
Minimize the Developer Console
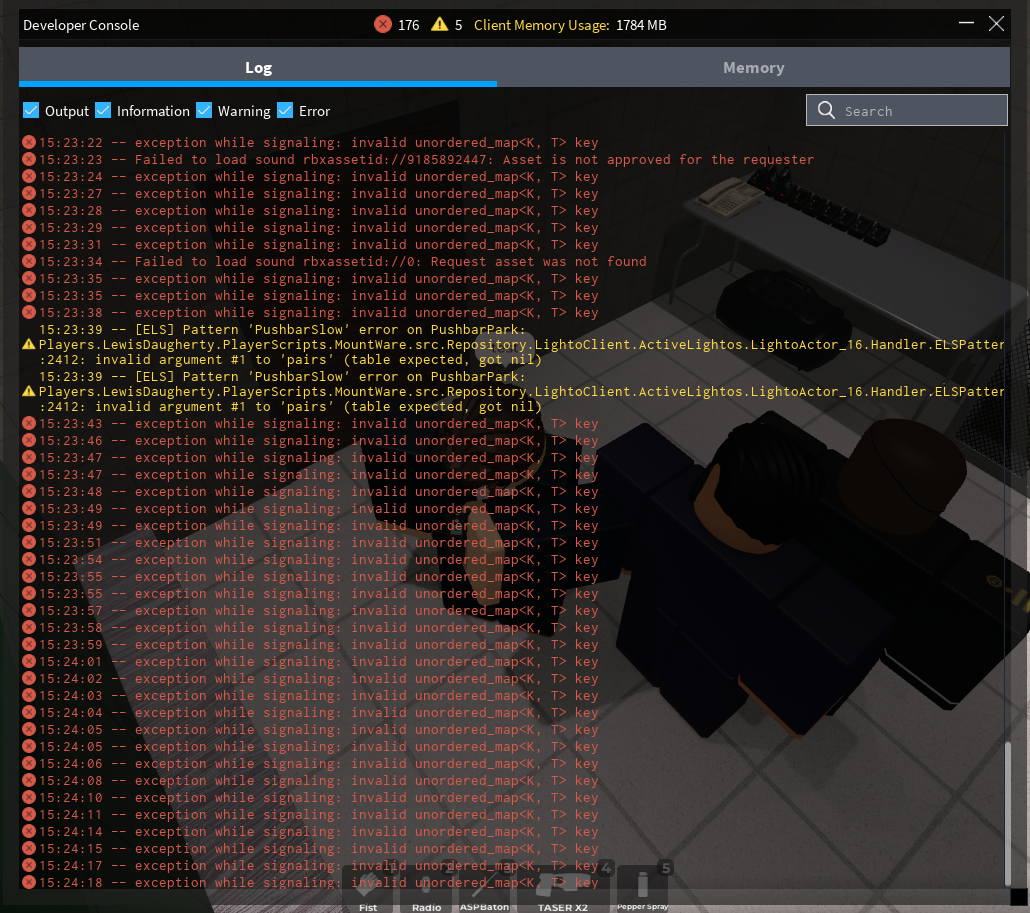(x=965, y=25)
